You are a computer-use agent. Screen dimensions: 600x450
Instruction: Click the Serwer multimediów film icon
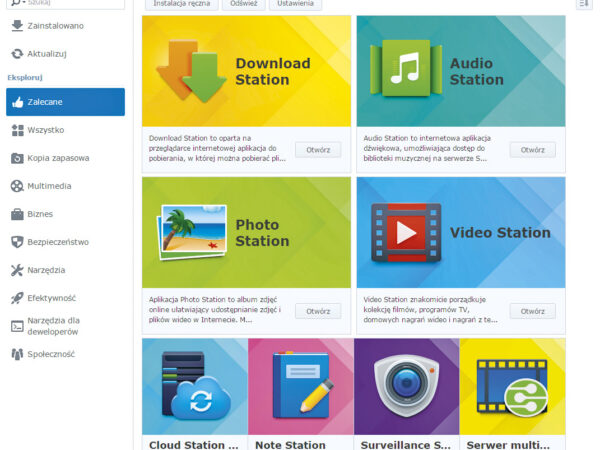[x=512, y=386]
